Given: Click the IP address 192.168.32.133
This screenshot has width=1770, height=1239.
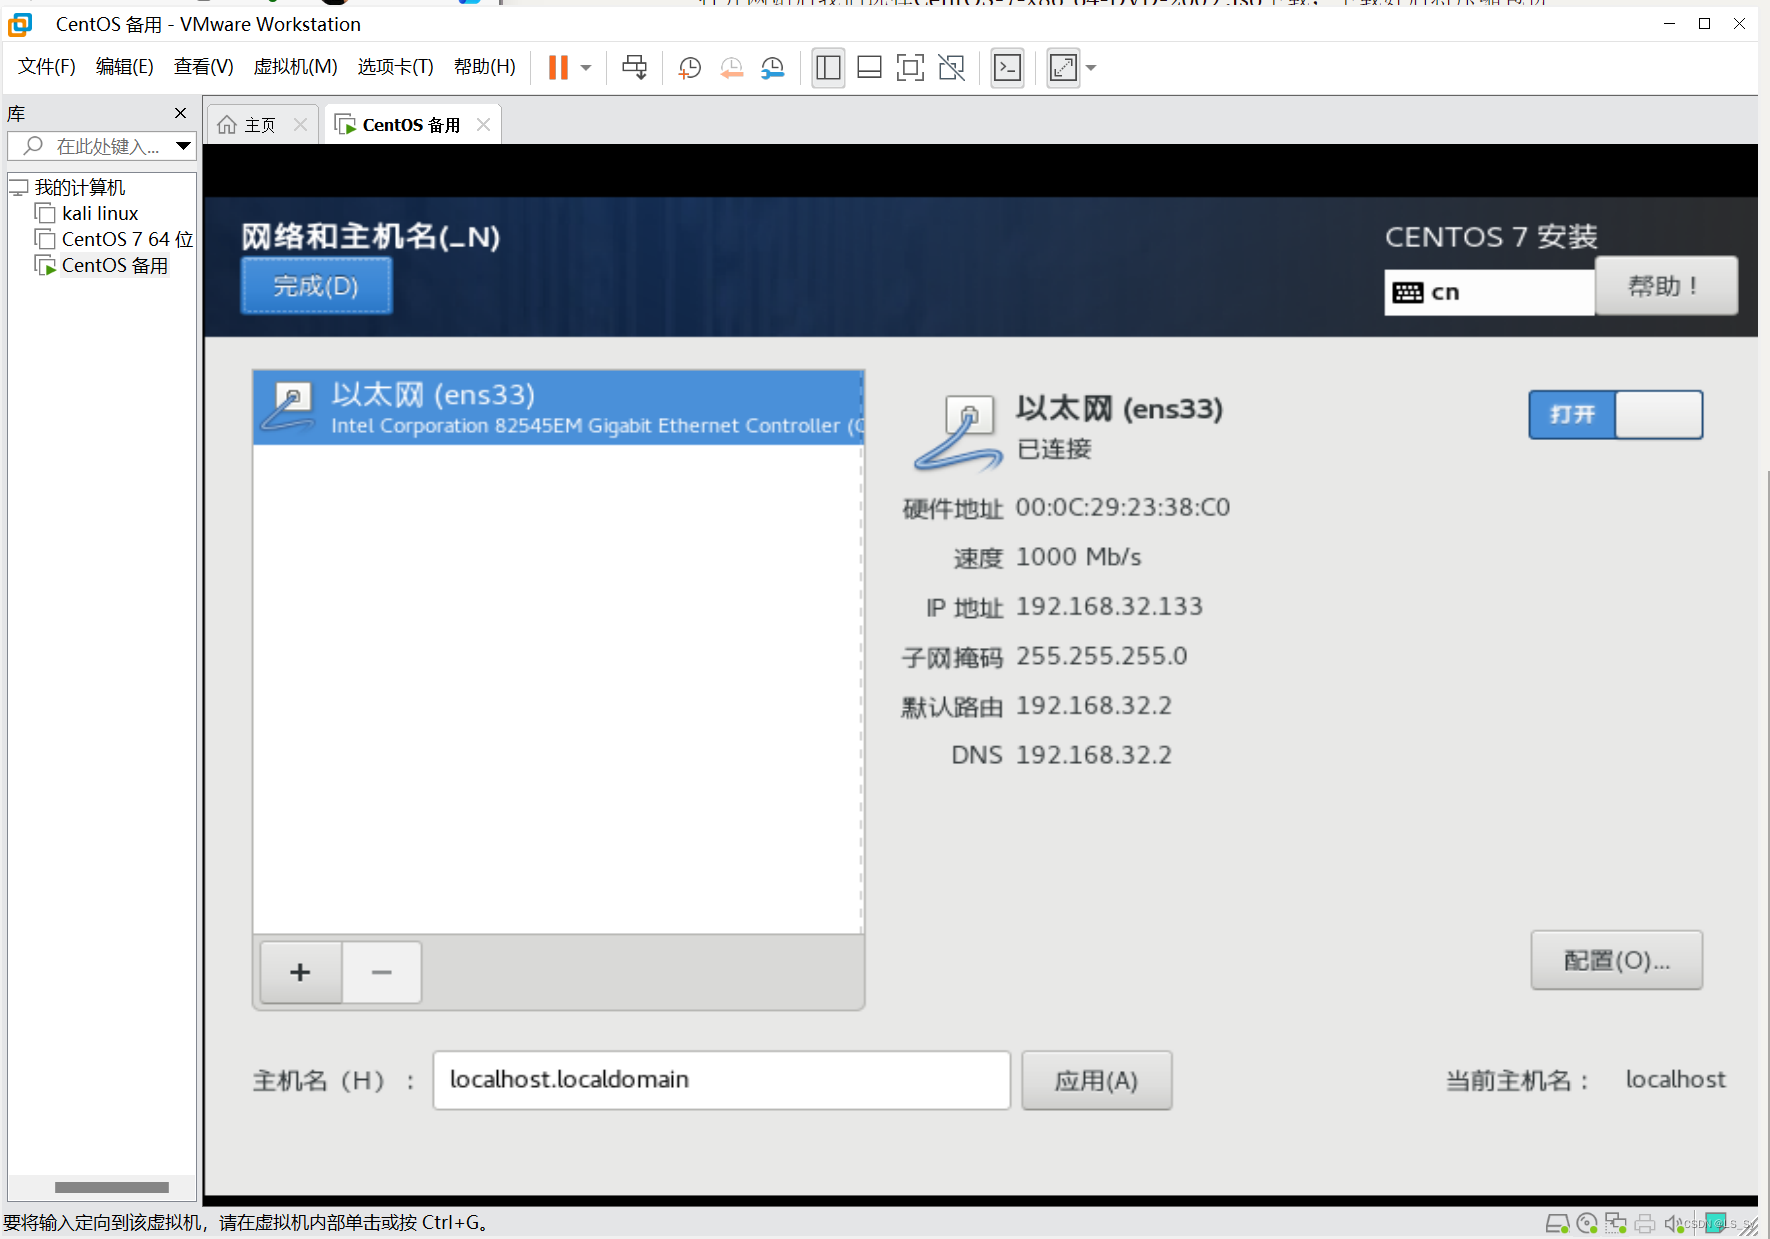Looking at the screenshot, I should pyautogui.click(x=1109, y=607).
